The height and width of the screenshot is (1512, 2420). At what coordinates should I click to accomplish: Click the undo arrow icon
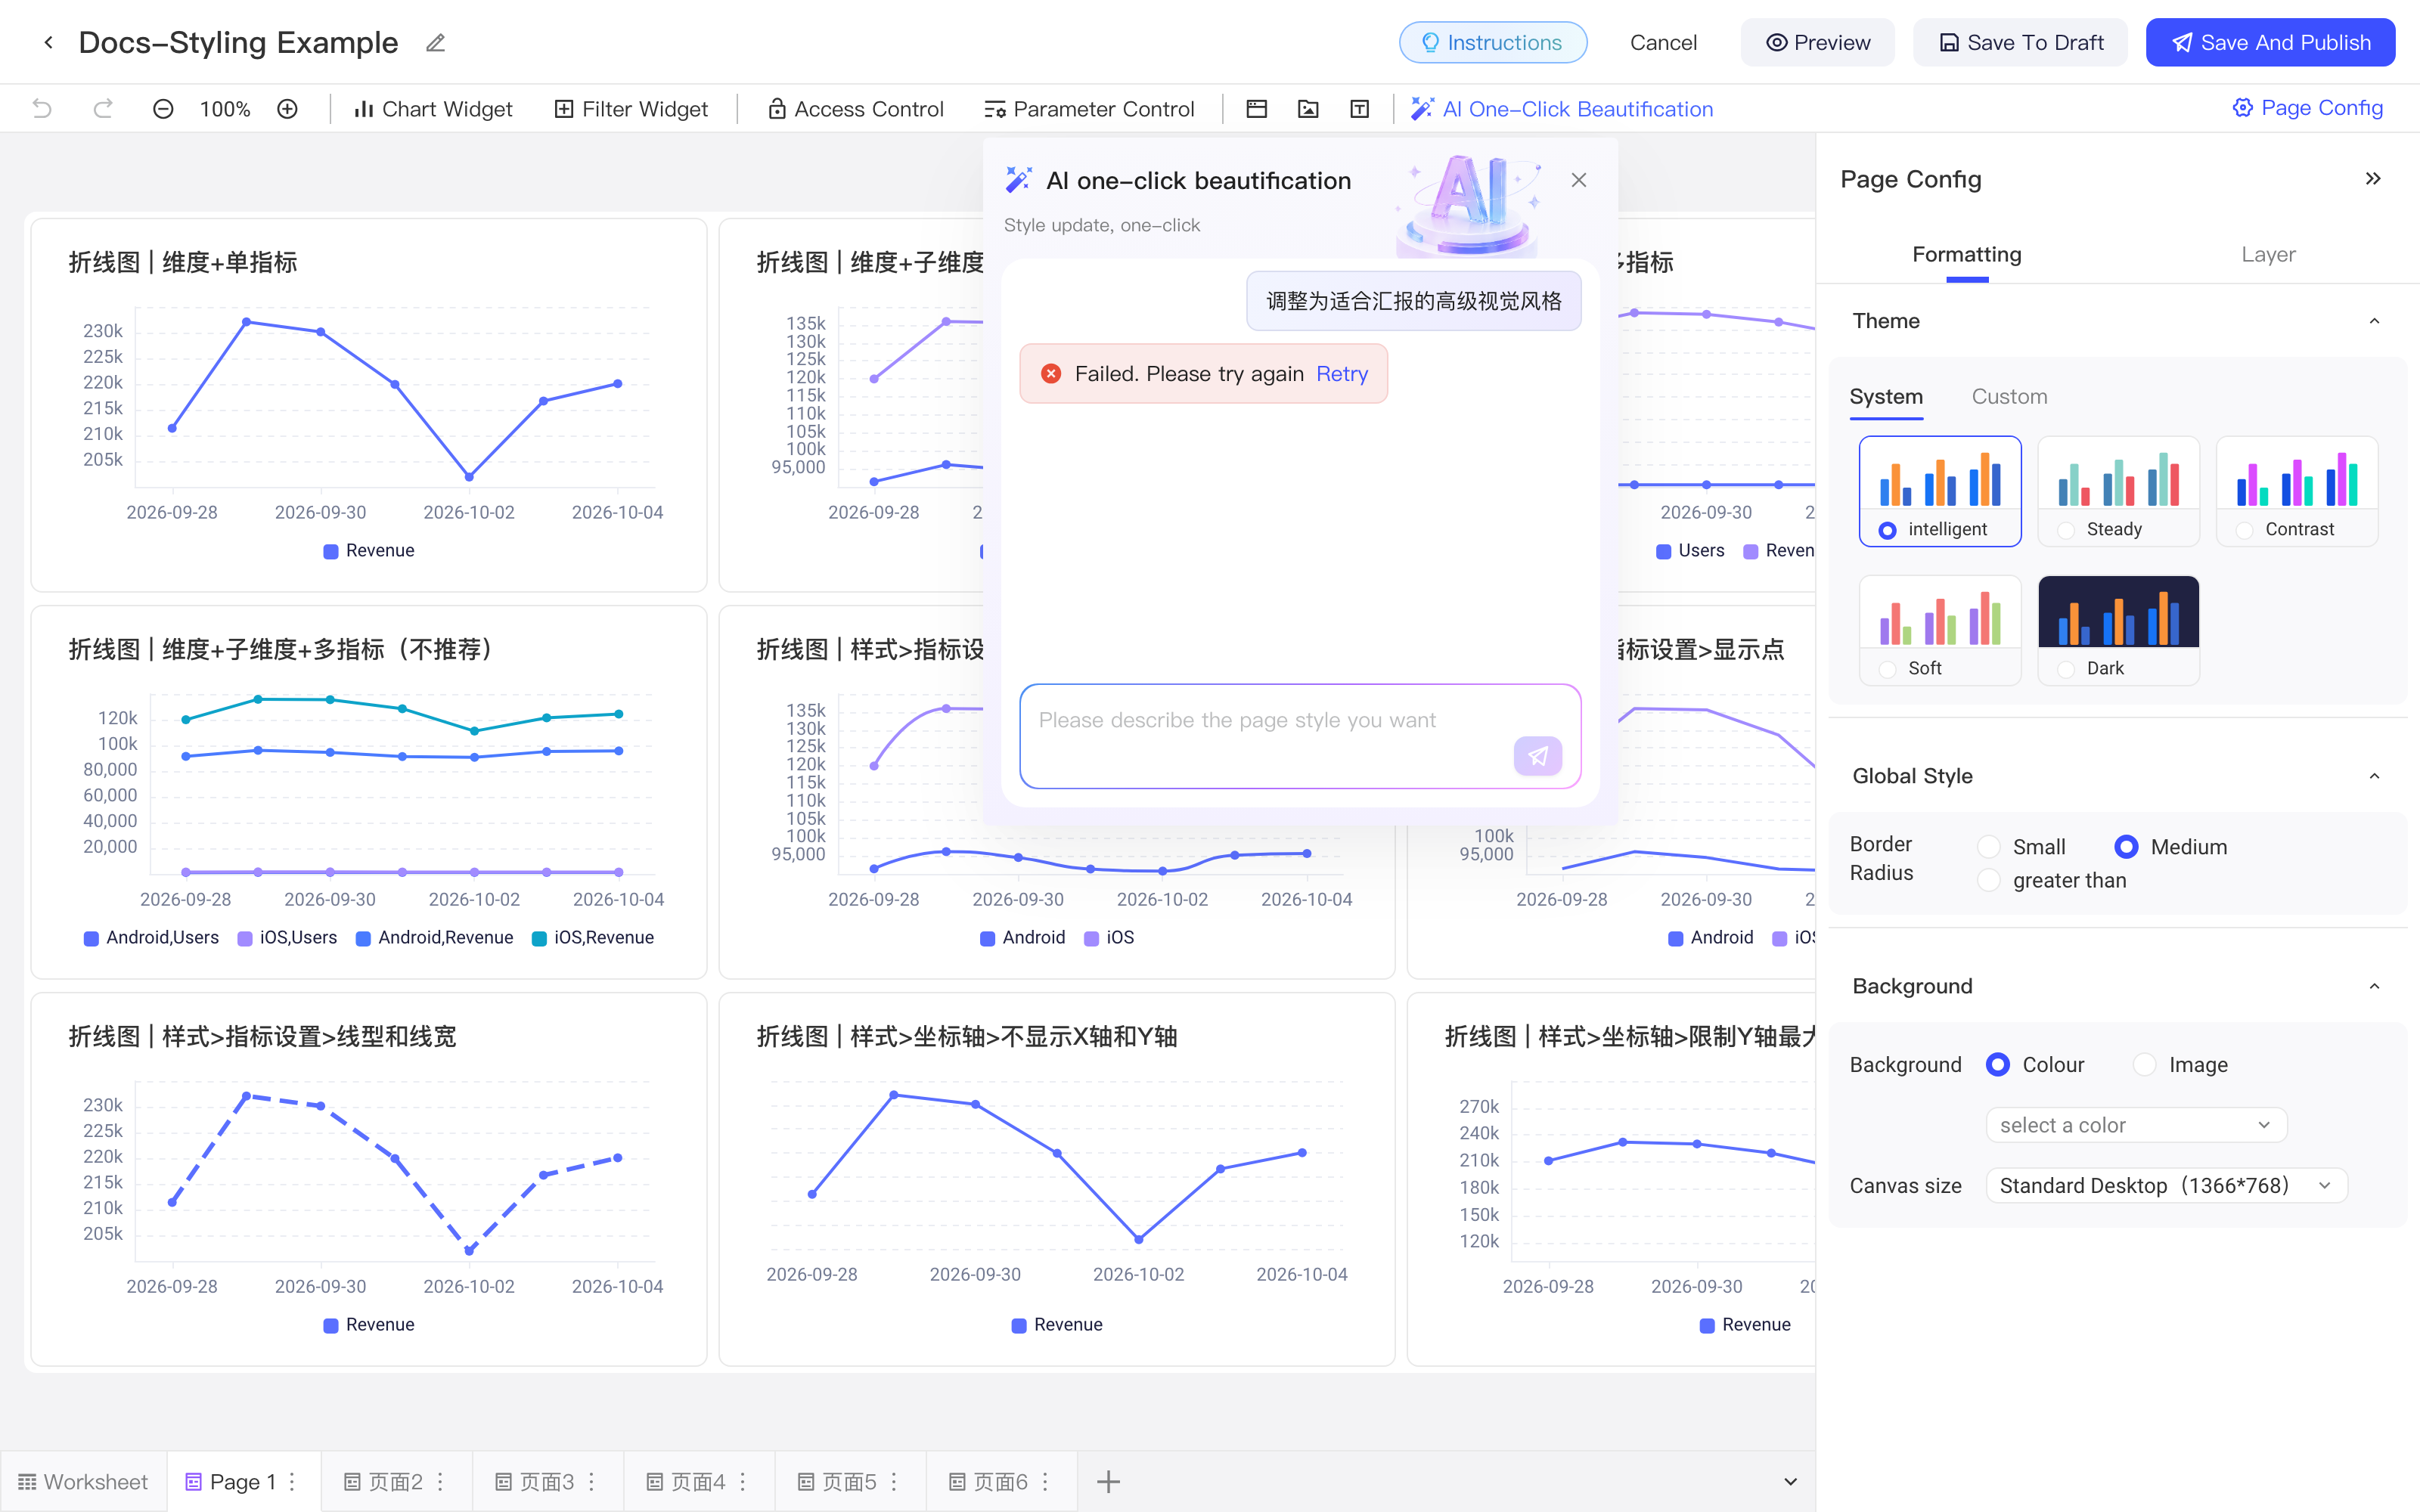42,109
